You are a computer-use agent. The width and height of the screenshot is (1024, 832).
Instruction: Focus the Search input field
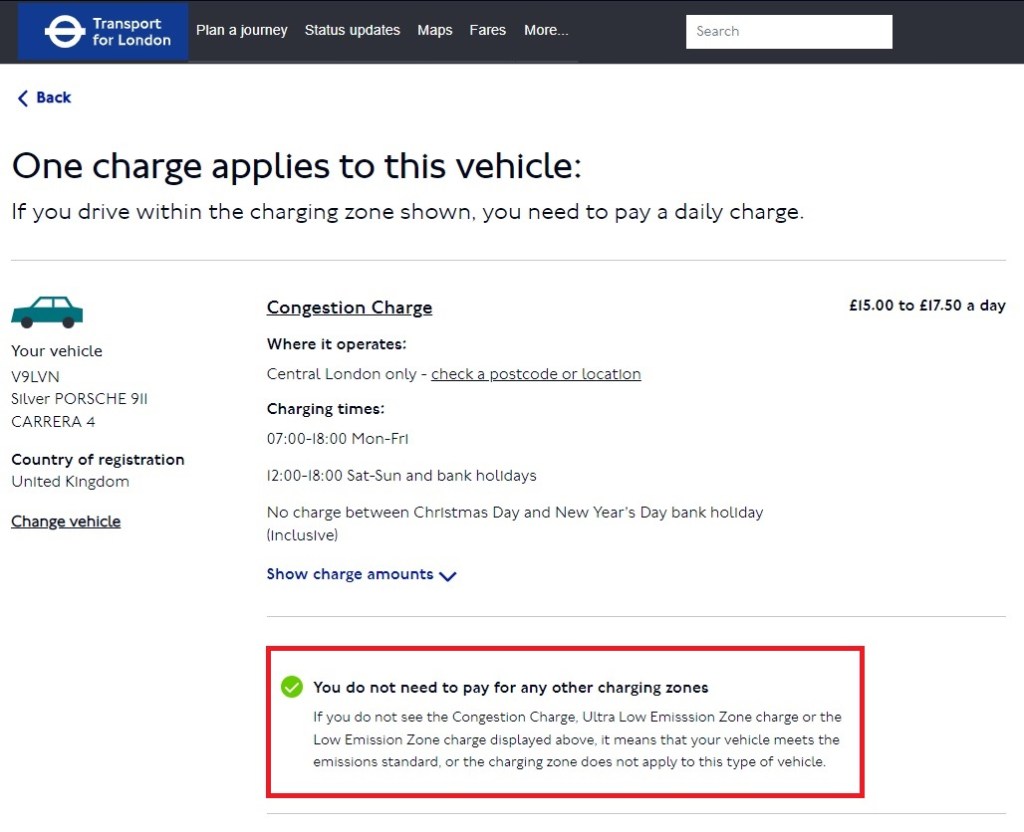pos(788,31)
